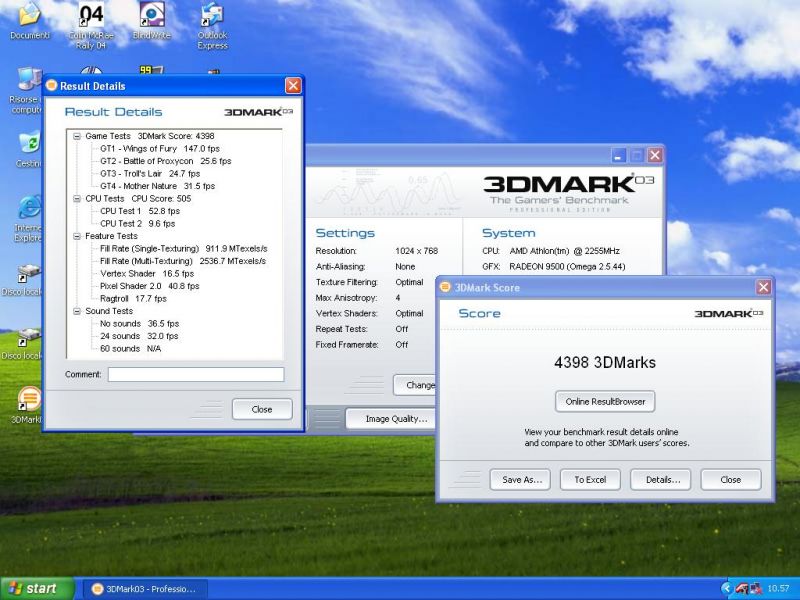Viewport: 800px width, 600px height.
Task: Click Close in the 3DMark Score dialog
Action: coord(731,480)
